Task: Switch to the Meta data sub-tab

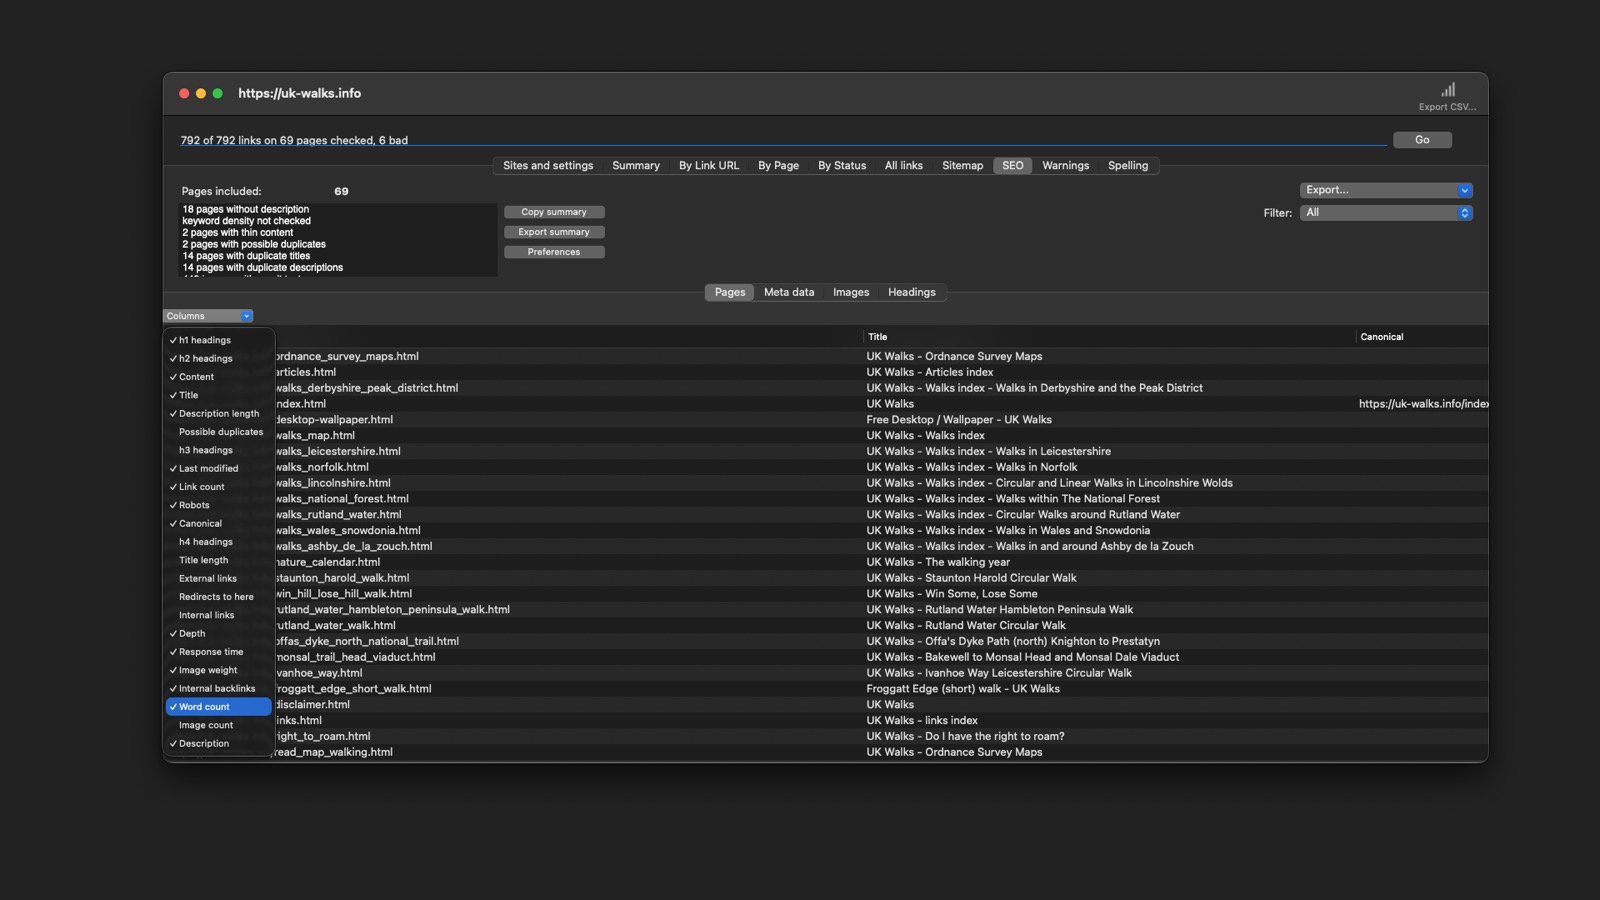Action: pos(789,293)
